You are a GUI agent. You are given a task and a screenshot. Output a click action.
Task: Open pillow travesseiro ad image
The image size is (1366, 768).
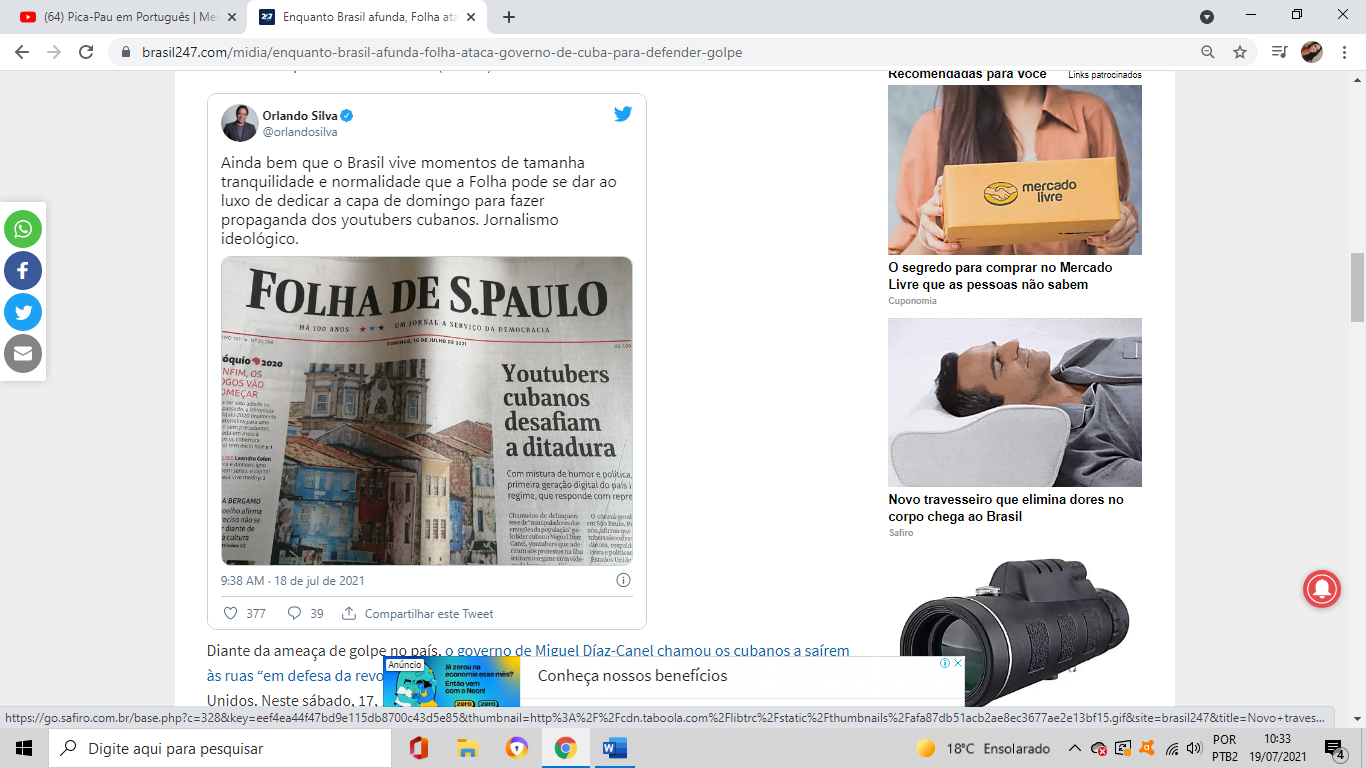click(x=1015, y=402)
